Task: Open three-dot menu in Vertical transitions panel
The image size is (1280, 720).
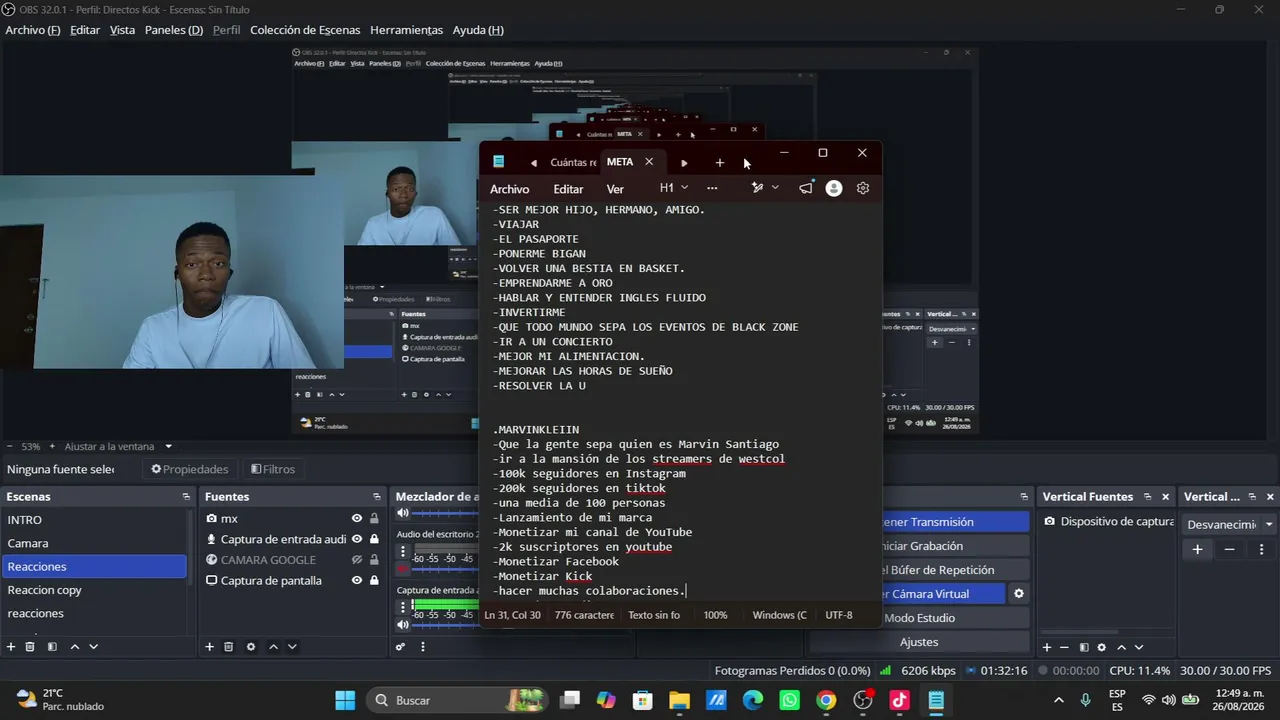Action: 1261,549
